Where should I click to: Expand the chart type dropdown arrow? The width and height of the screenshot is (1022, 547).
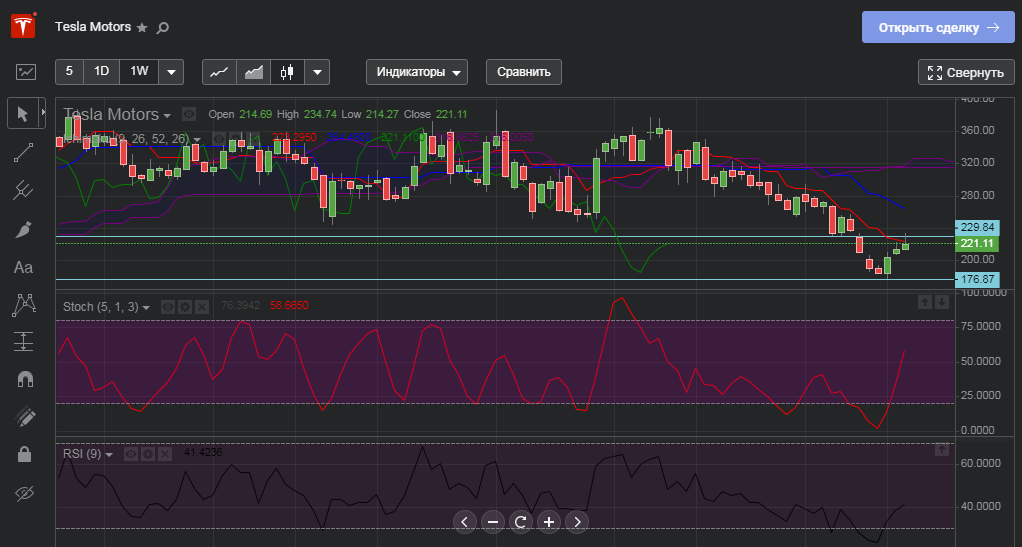(x=317, y=72)
